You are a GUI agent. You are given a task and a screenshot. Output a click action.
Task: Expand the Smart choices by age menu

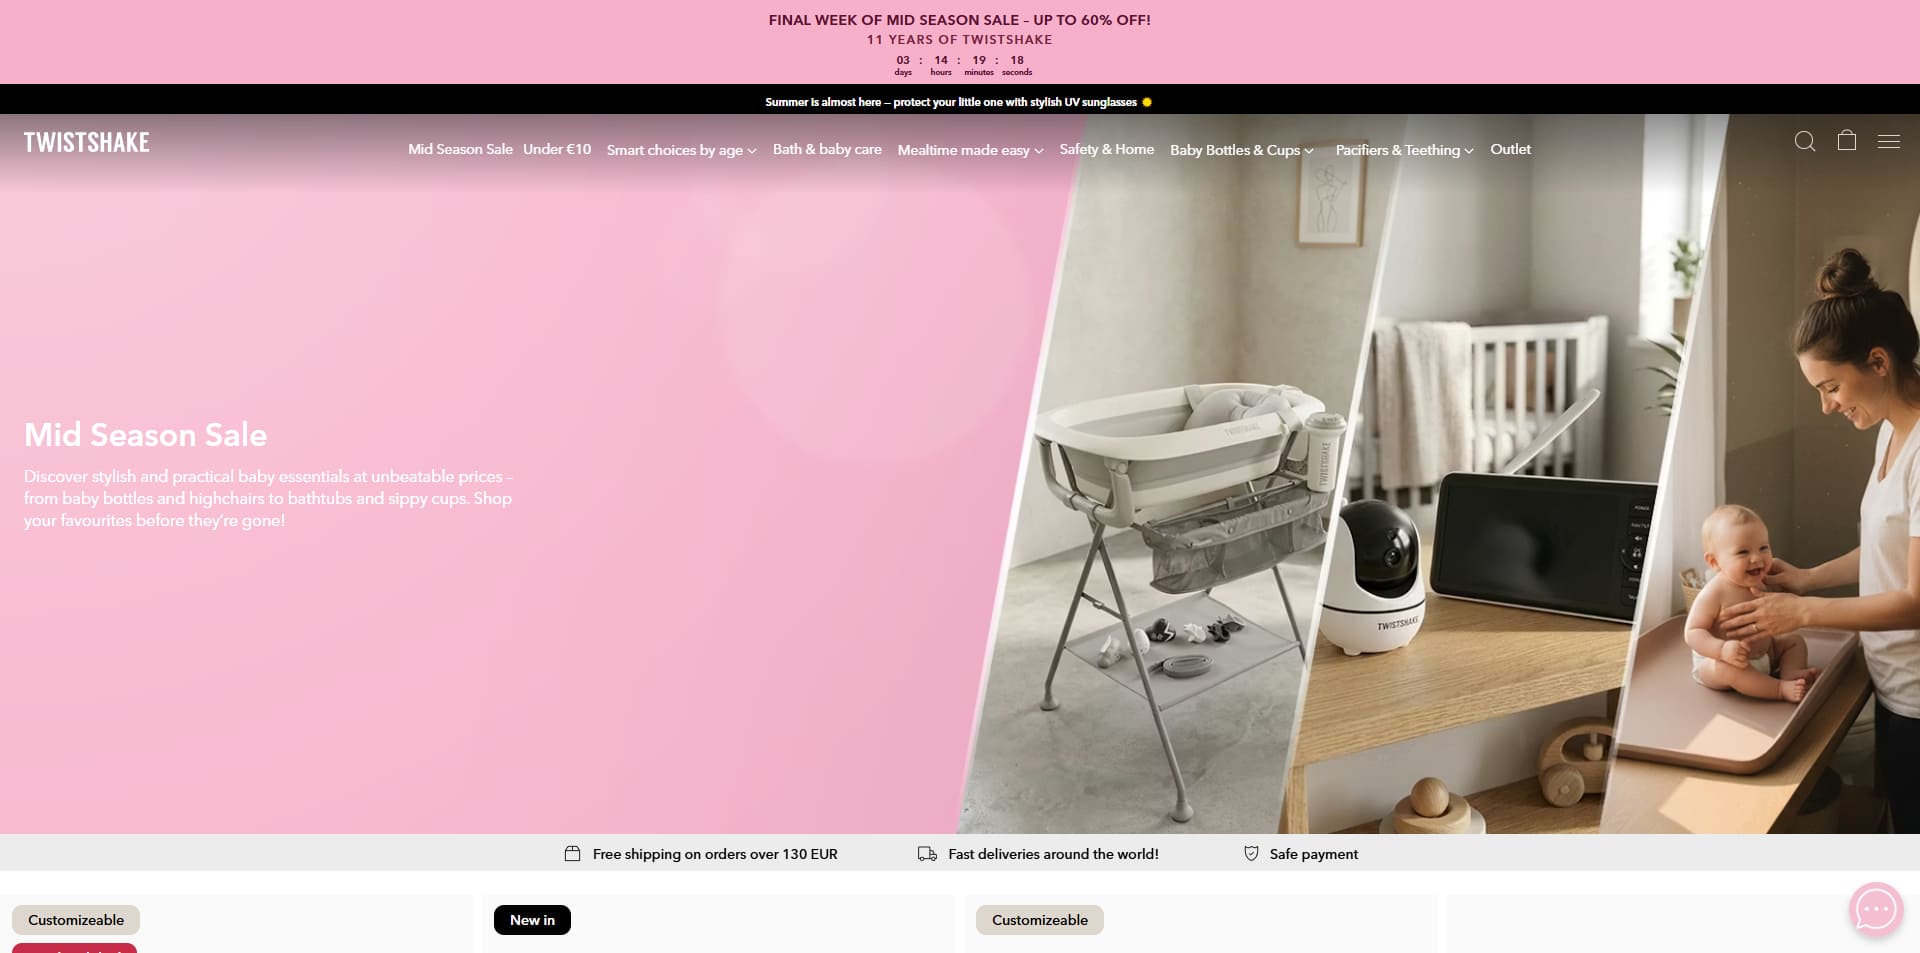pos(681,150)
